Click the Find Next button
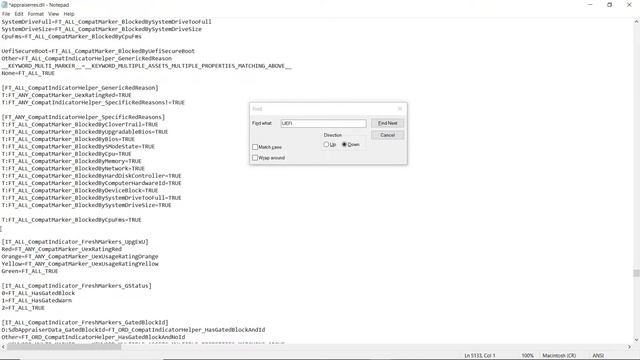The width and height of the screenshot is (640, 360). (387, 123)
